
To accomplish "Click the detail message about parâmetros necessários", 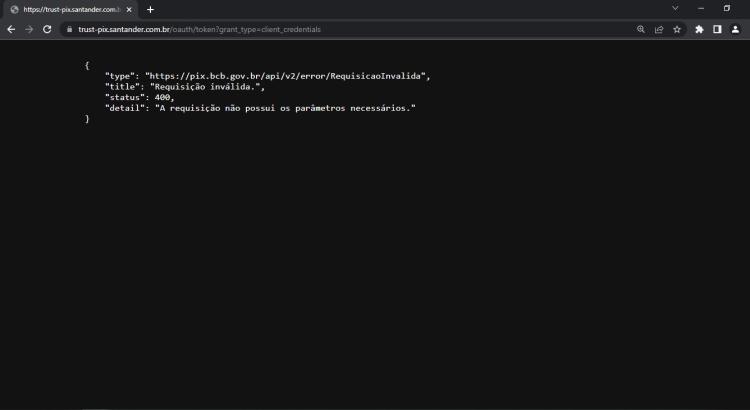I will [285, 108].
